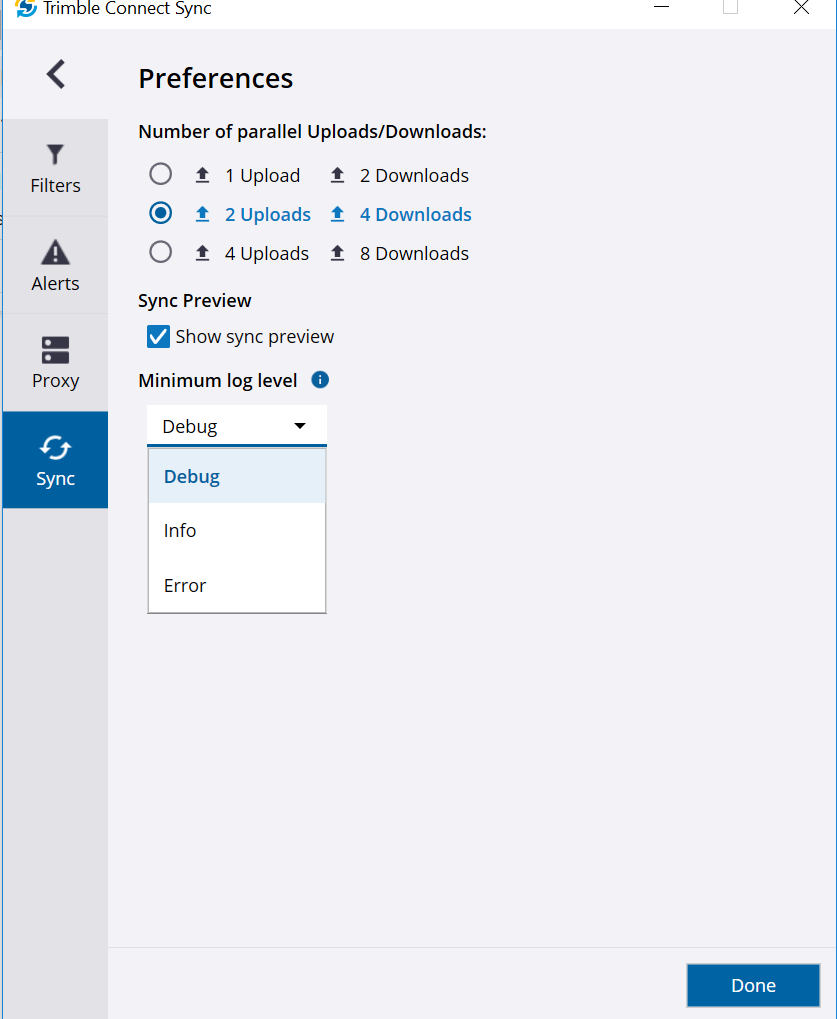Click the Show sync preview label

coord(255,337)
